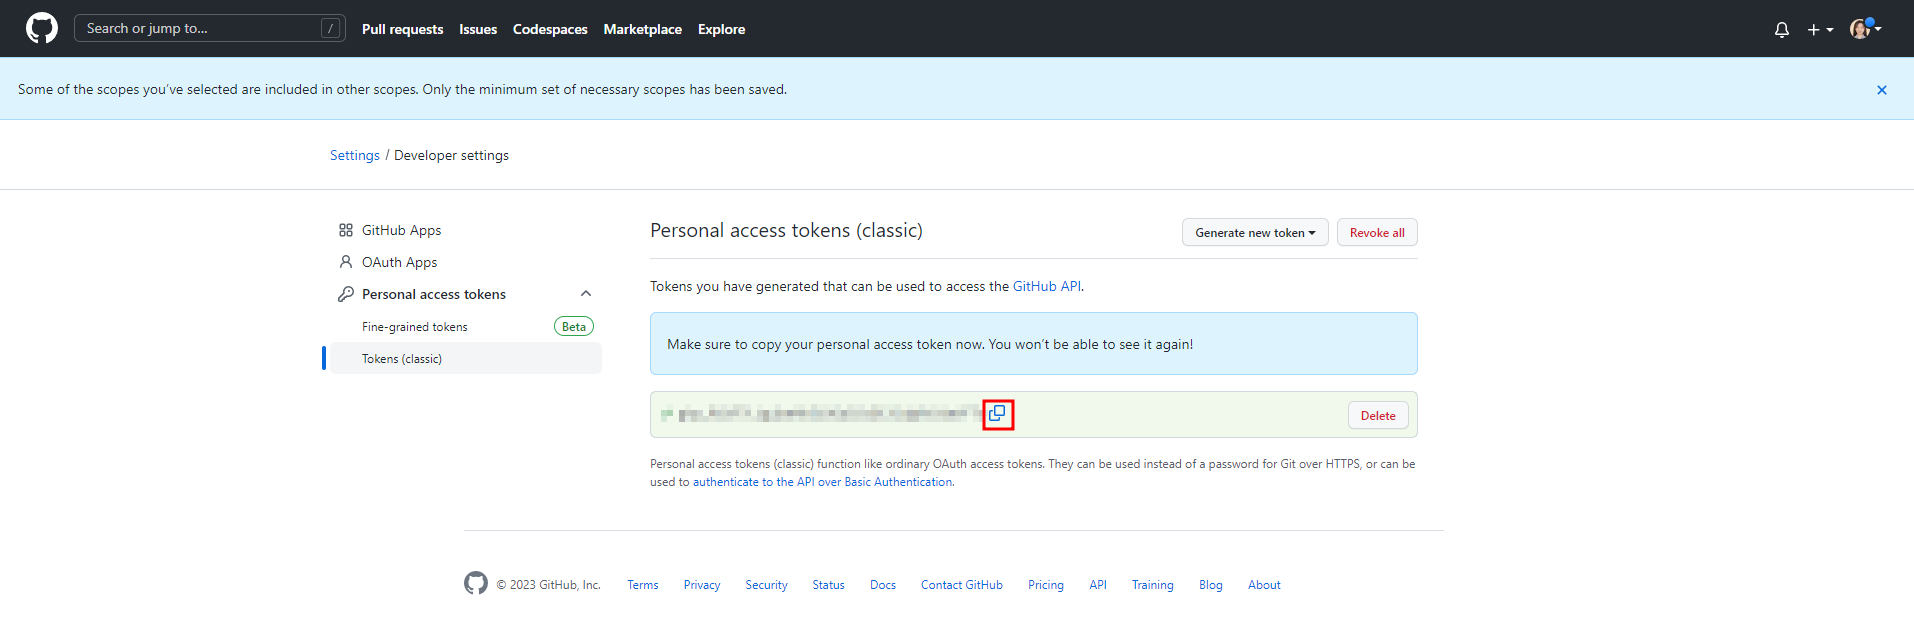Go to Pull requests
1914x619 pixels.
coord(402,29)
